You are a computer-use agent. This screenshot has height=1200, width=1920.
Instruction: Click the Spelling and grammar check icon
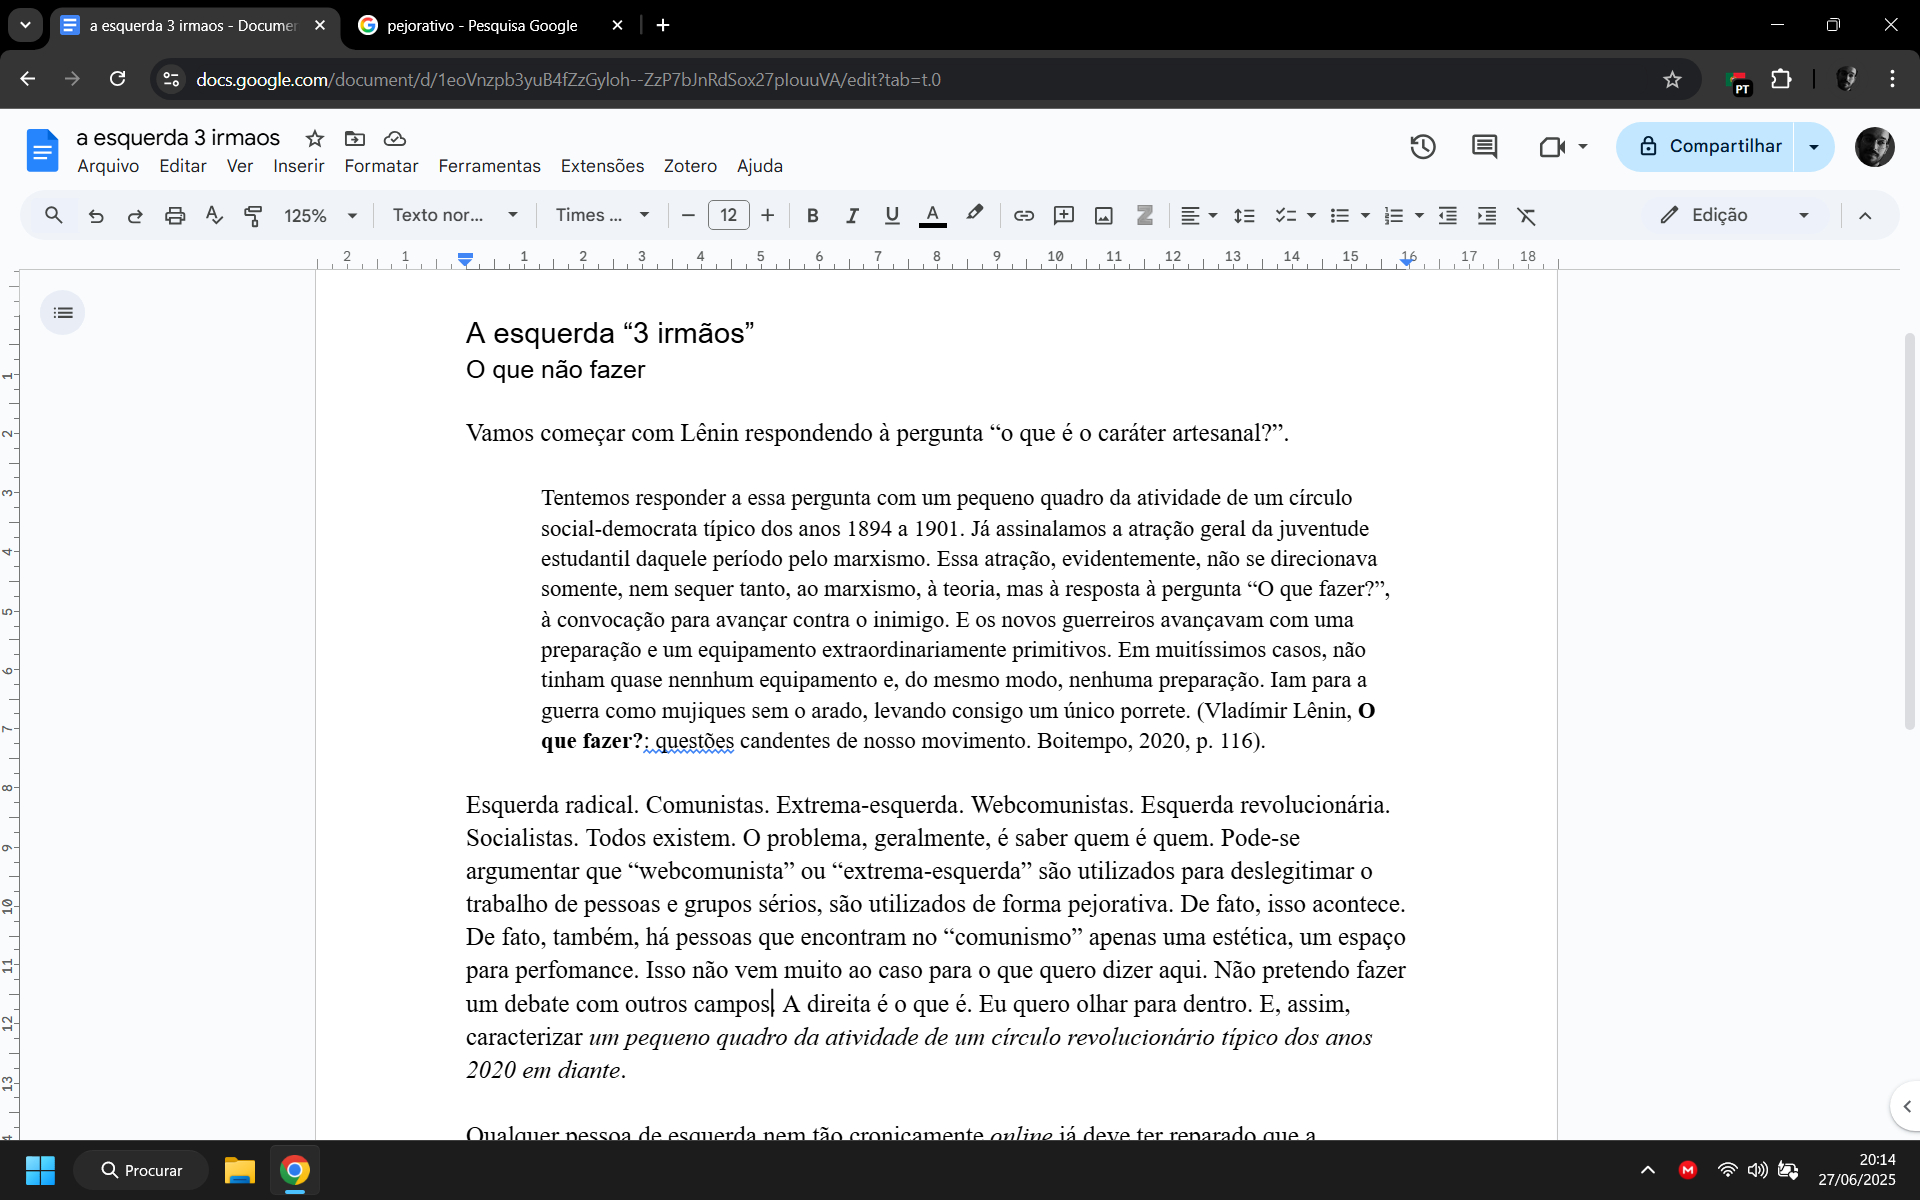tap(214, 215)
